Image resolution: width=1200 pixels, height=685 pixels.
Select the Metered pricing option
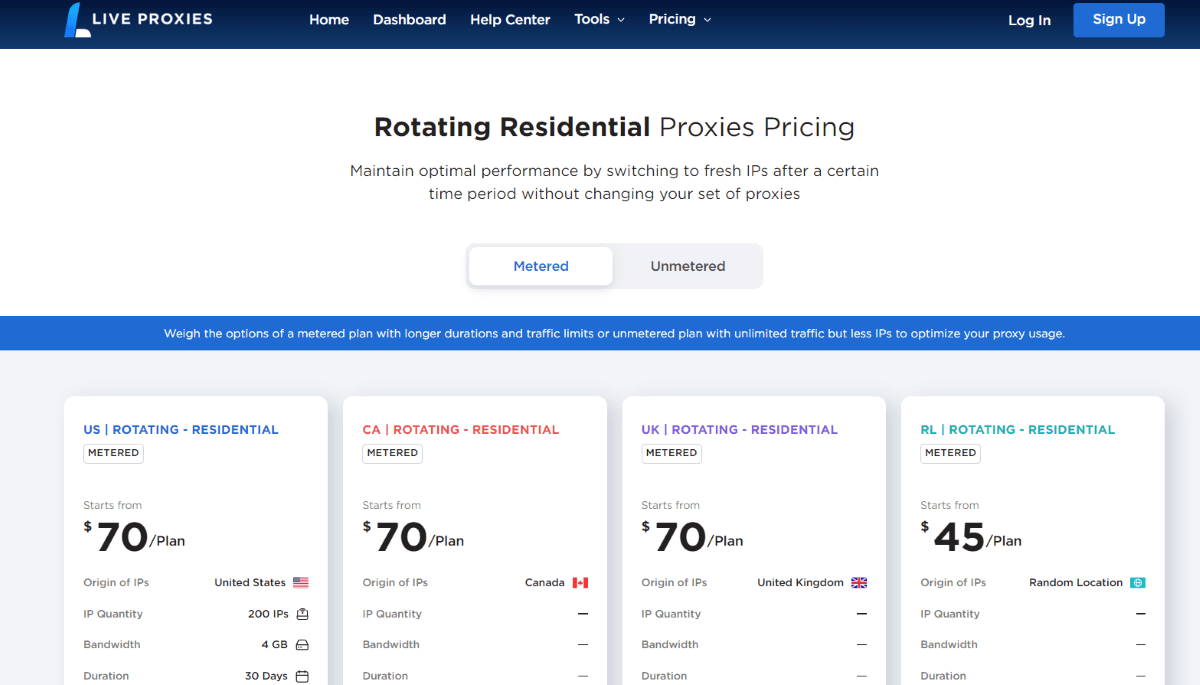click(x=540, y=266)
